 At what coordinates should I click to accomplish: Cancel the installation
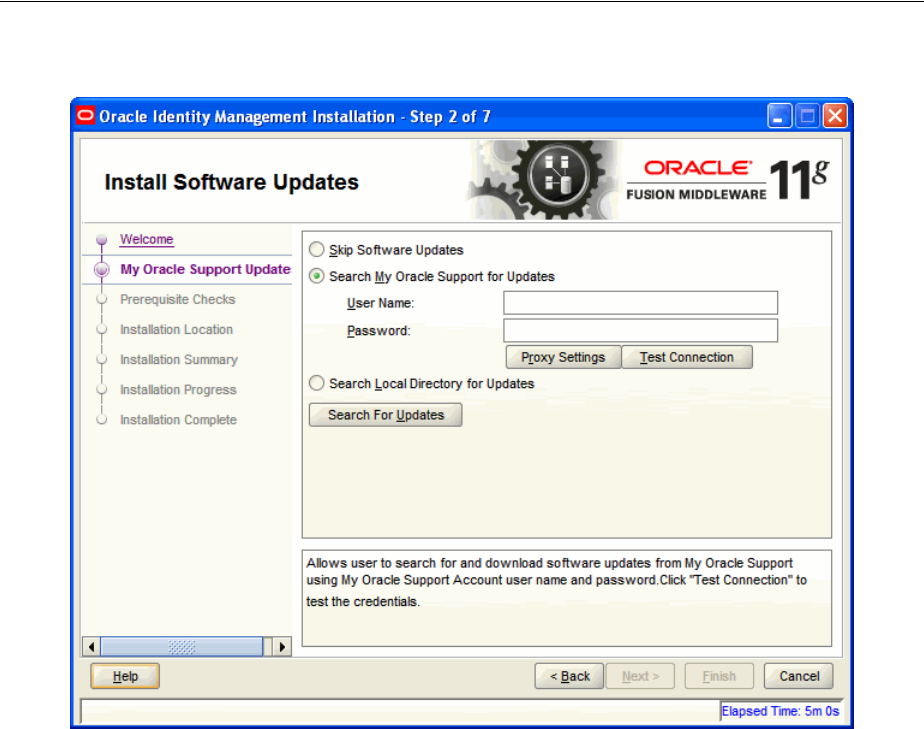[798, 676]
